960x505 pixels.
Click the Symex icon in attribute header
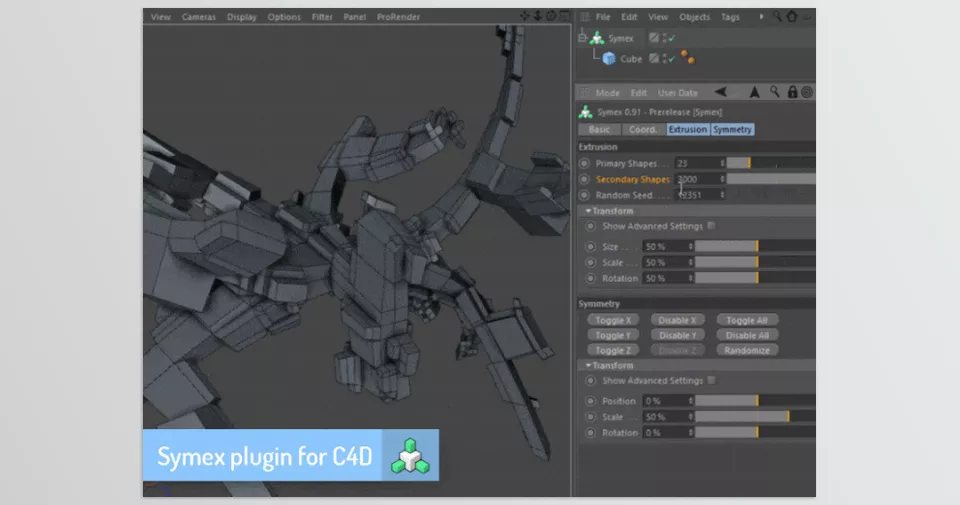[x=586, y=112]
